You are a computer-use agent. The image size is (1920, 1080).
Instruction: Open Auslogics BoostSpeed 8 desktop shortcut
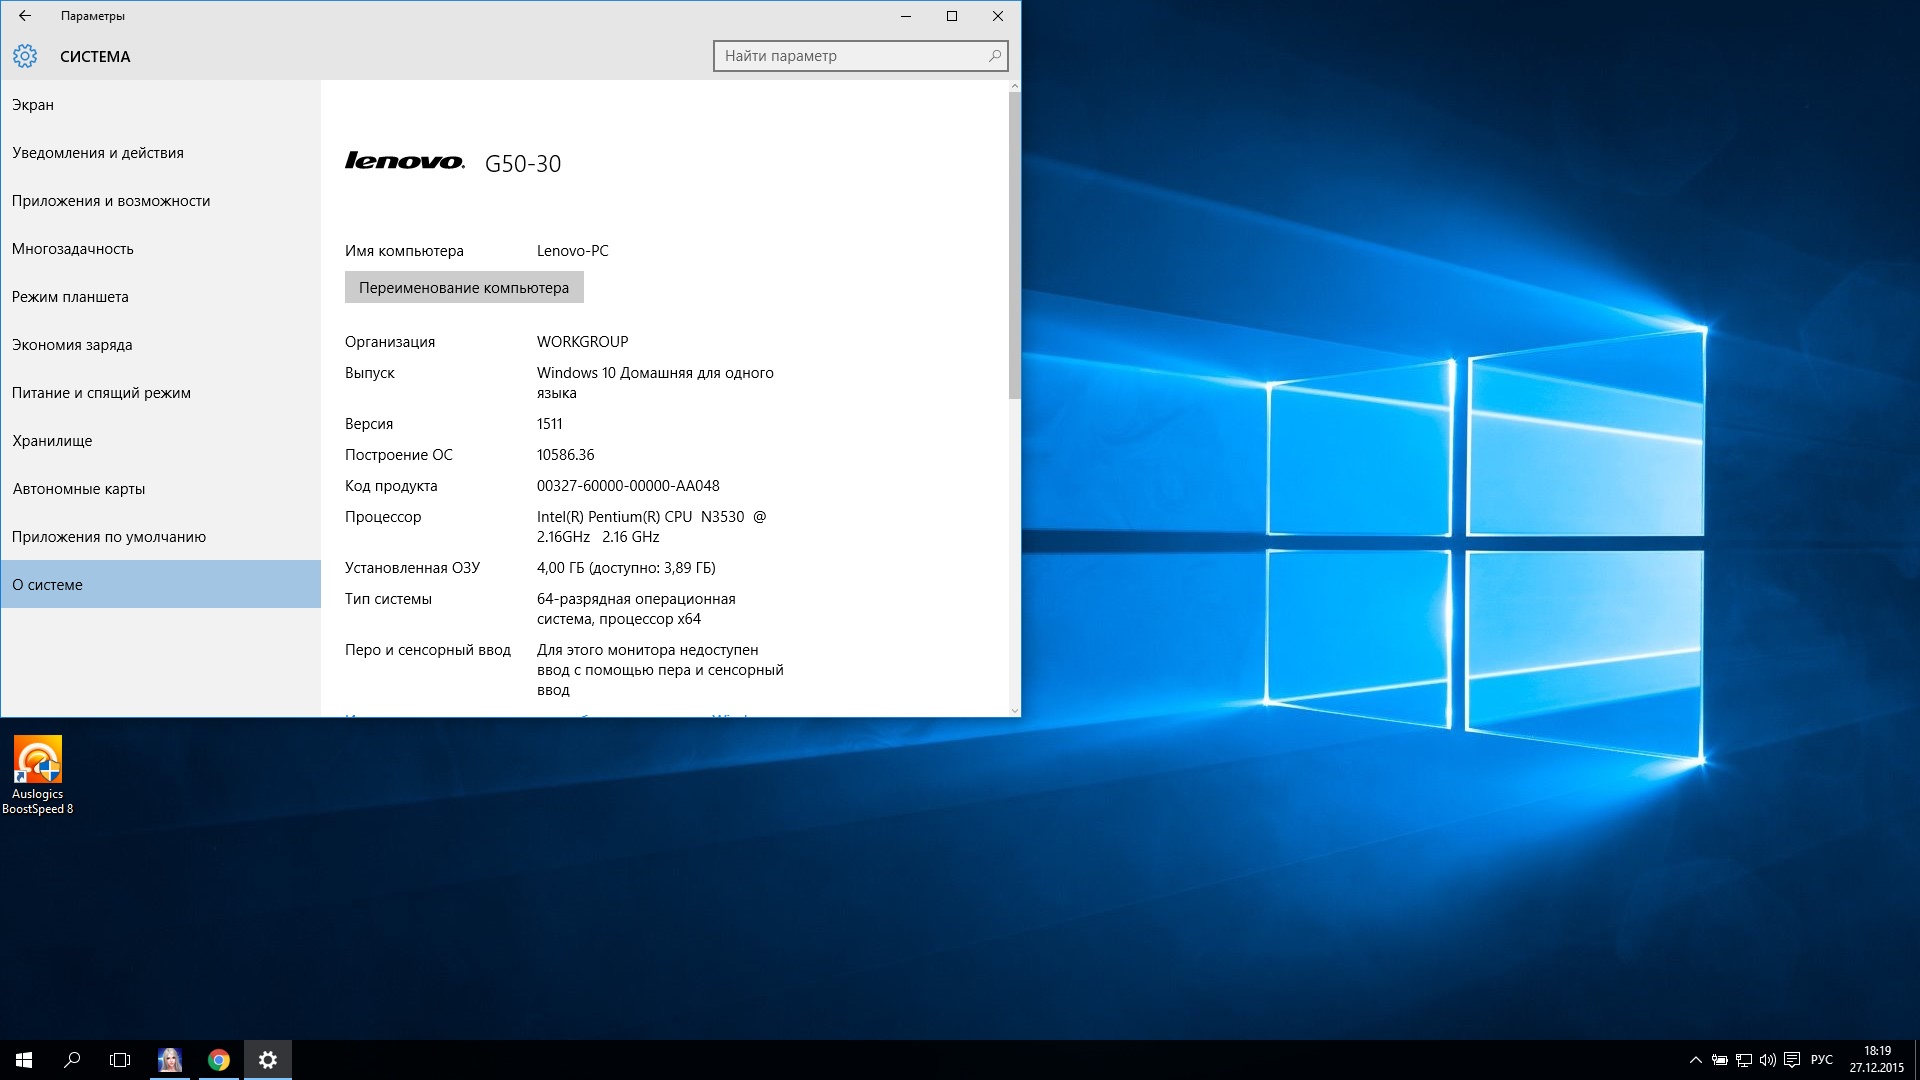point(38,776)
